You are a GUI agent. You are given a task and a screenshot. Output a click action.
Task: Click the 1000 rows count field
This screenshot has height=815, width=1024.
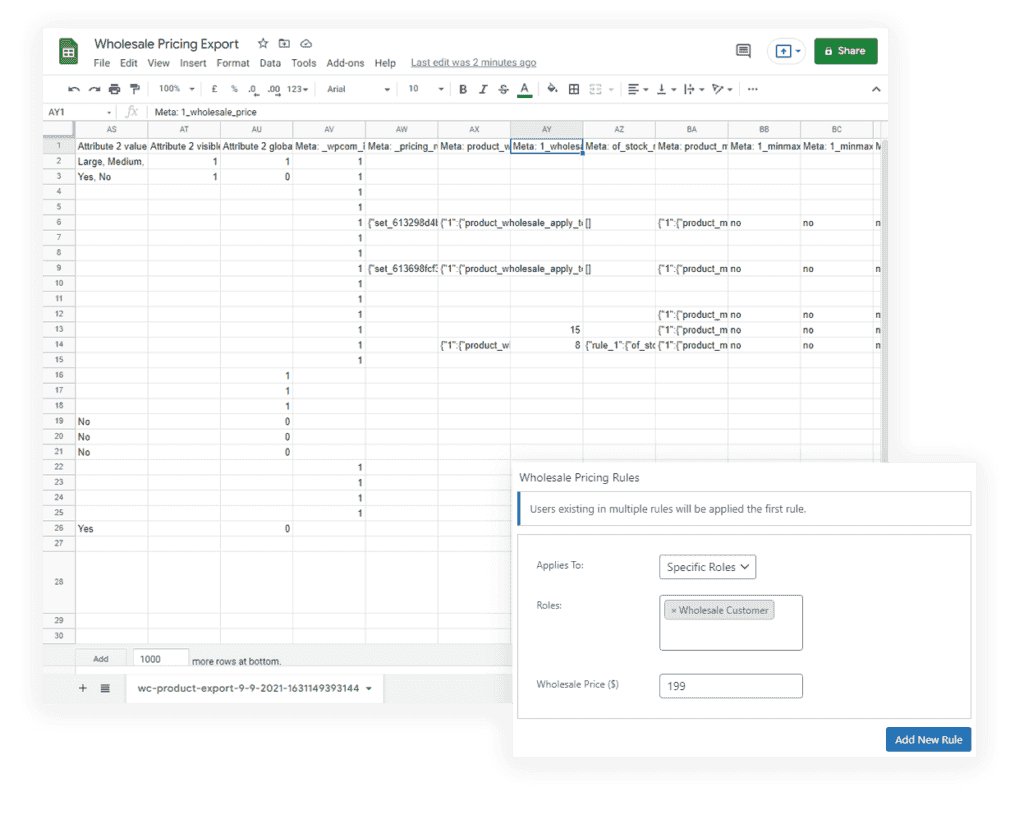pyautogui.click(x=161, y=659)
